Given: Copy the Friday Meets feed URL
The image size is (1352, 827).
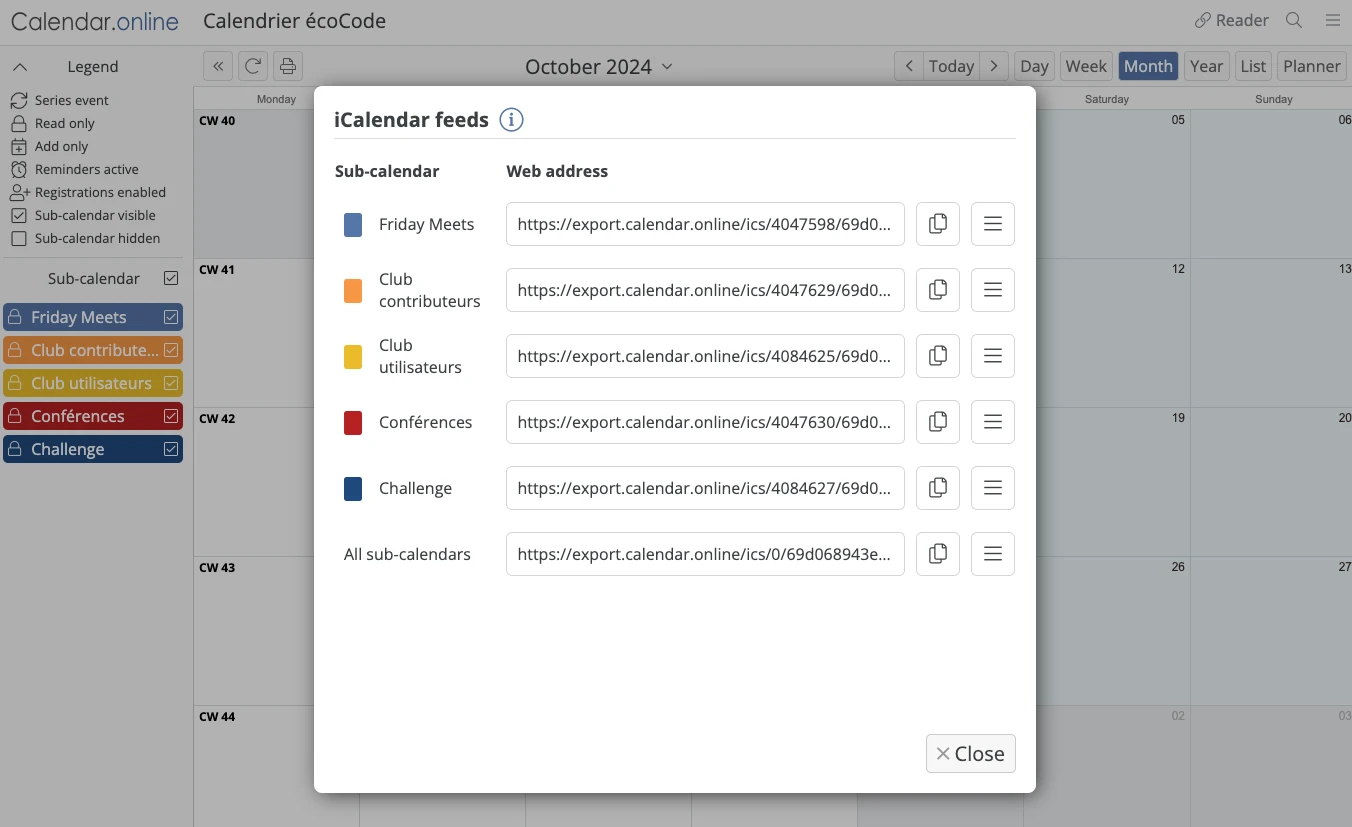Looking at the screenshot, I should (937, 224).
